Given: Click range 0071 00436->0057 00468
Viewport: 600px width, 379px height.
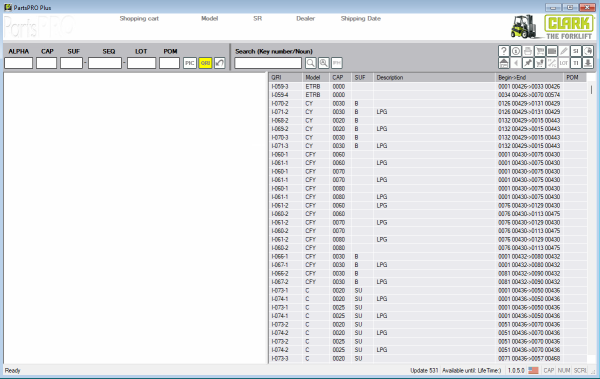Looking at the screenshot, I should point(529,359).
